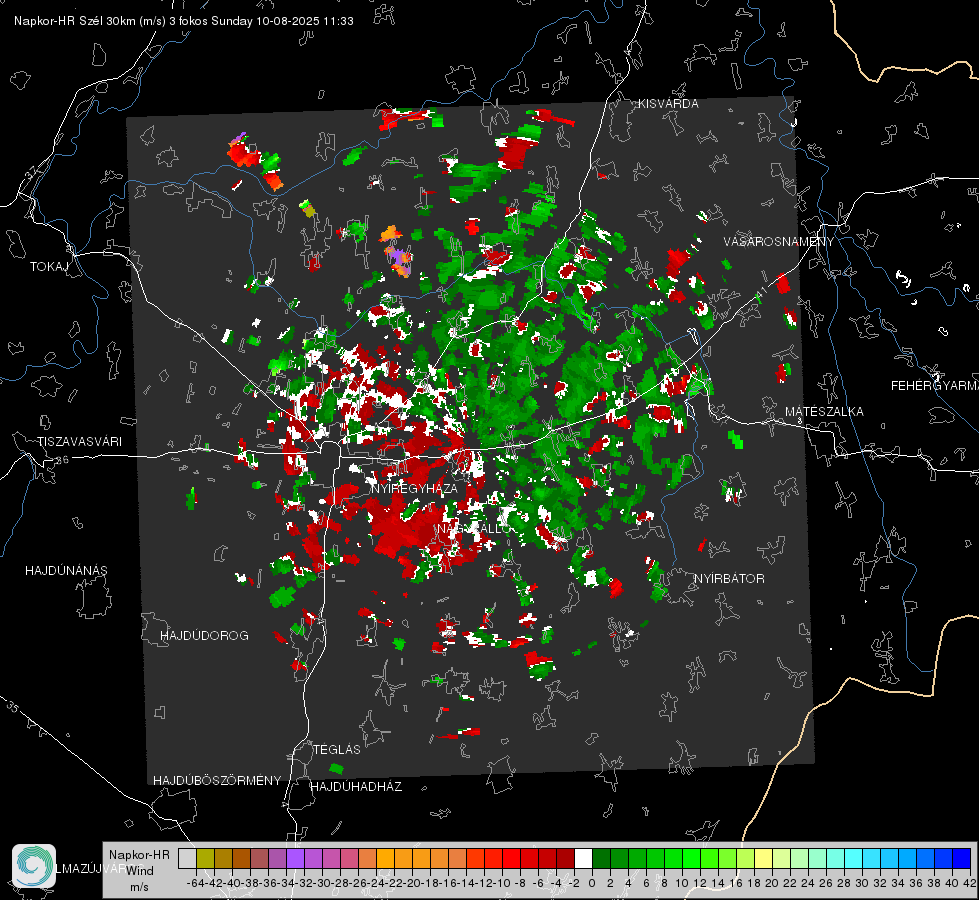Click the Napkor-HR legend label
Screen dimensions: 979x900
pos(139,855)
